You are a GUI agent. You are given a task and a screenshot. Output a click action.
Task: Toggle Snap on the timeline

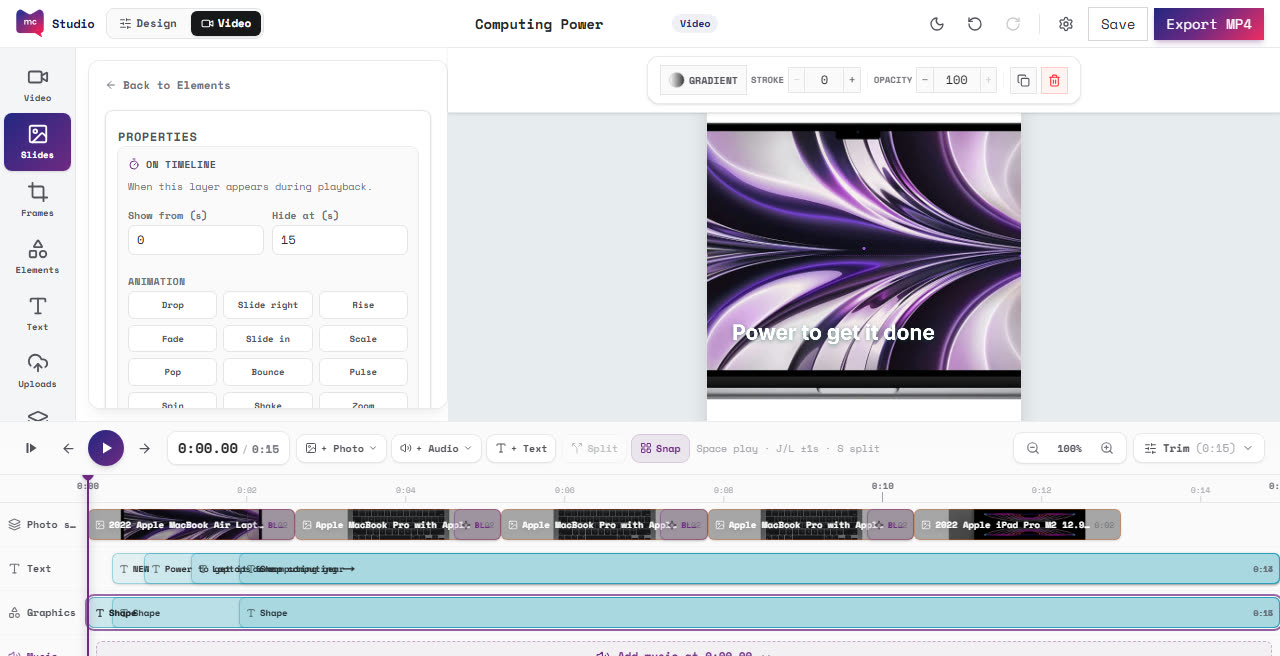(660, 448)
